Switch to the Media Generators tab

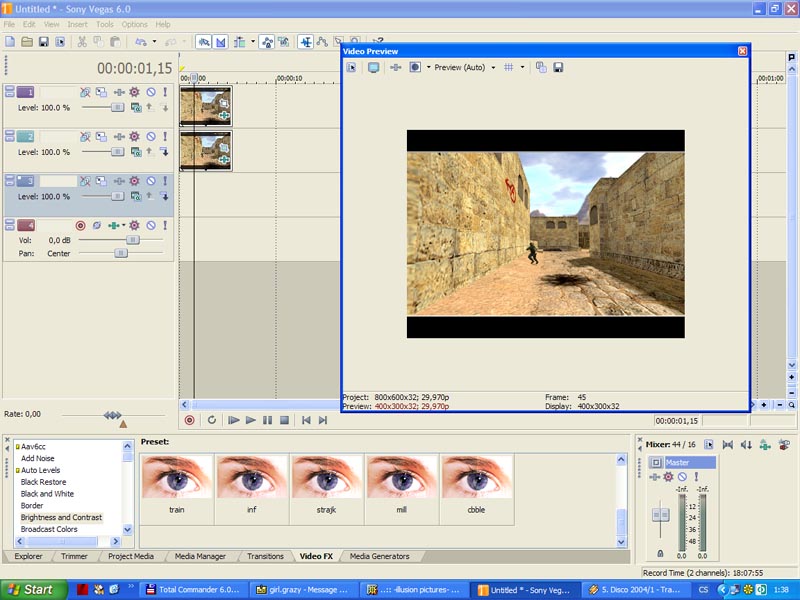[380, 556]
